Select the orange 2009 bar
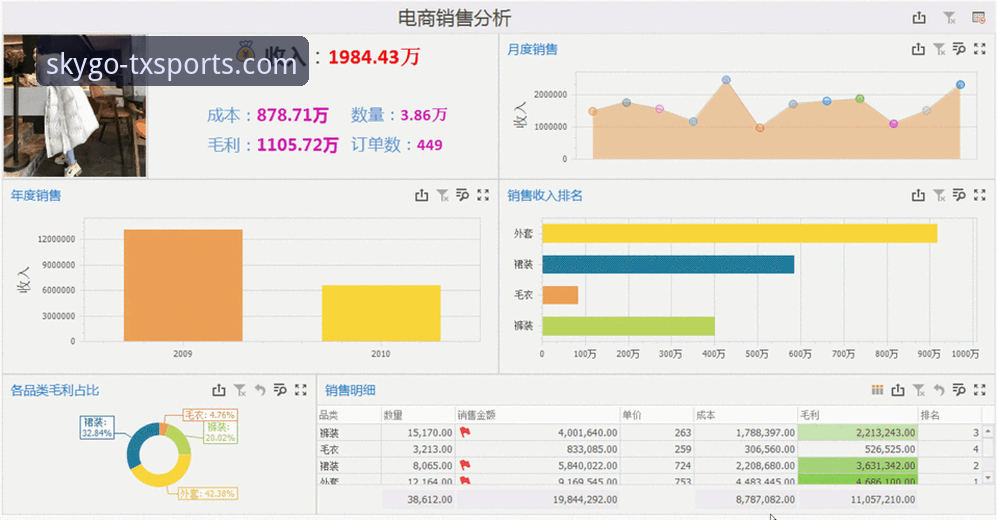The width and height of the screenshot is (997, 520). click(183, 285)
